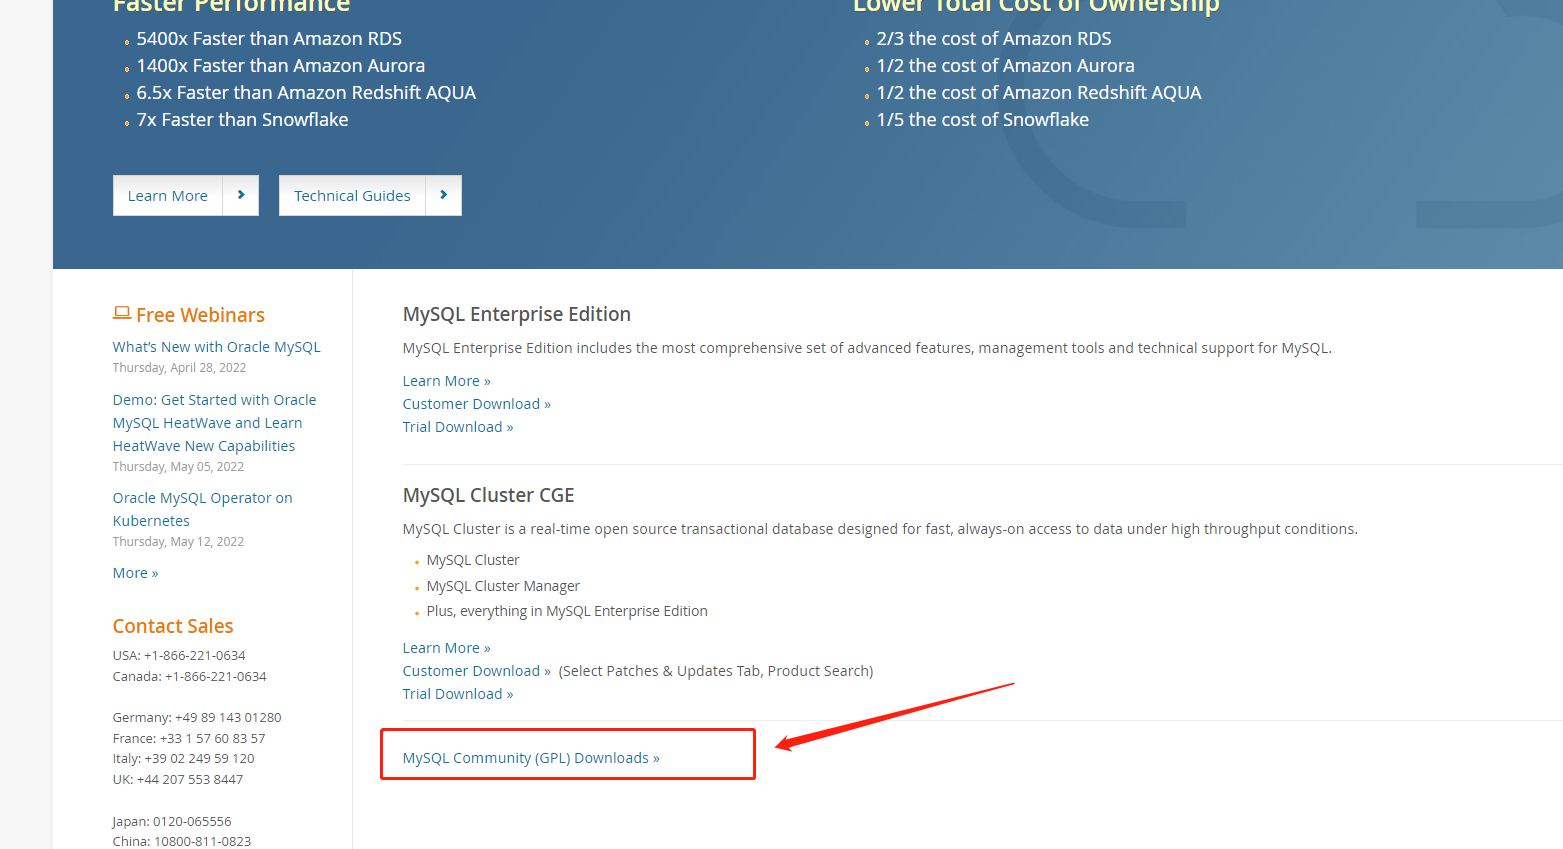Open Oracle MySQL Operator on Kubernetes webinar
The image size is (1563, 849).
[203, 509]
